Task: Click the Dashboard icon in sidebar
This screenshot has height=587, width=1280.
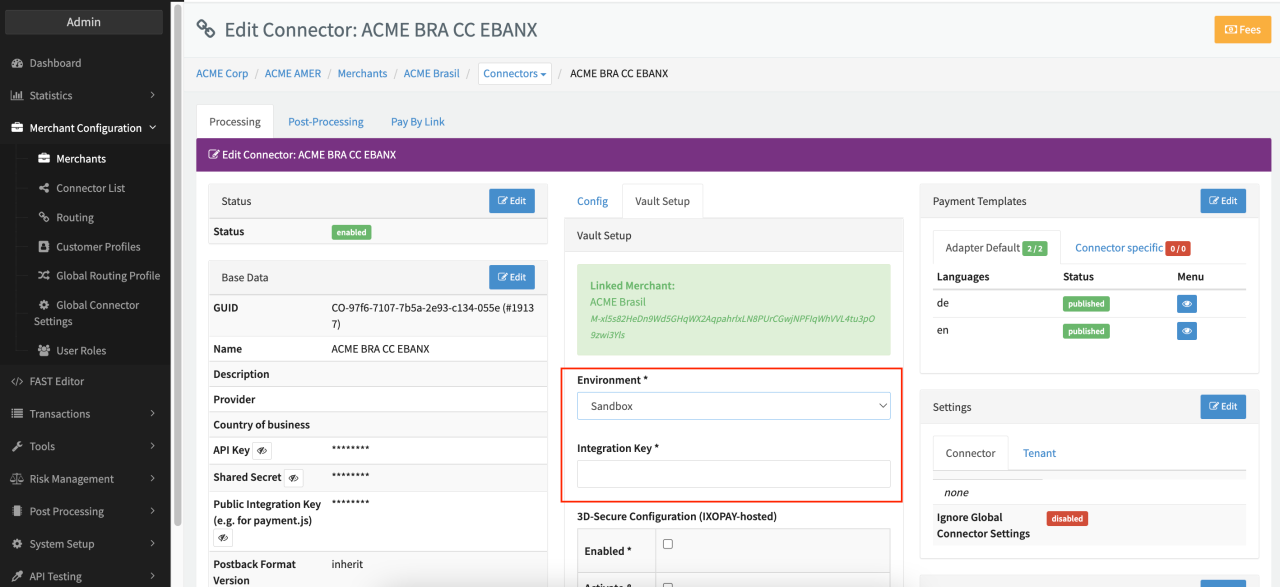Action: point(17,63)
